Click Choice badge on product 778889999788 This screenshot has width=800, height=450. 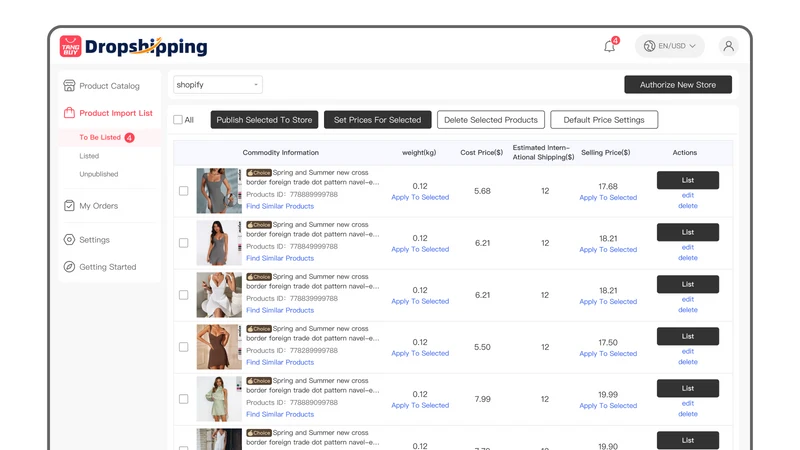tap(259, 172)
